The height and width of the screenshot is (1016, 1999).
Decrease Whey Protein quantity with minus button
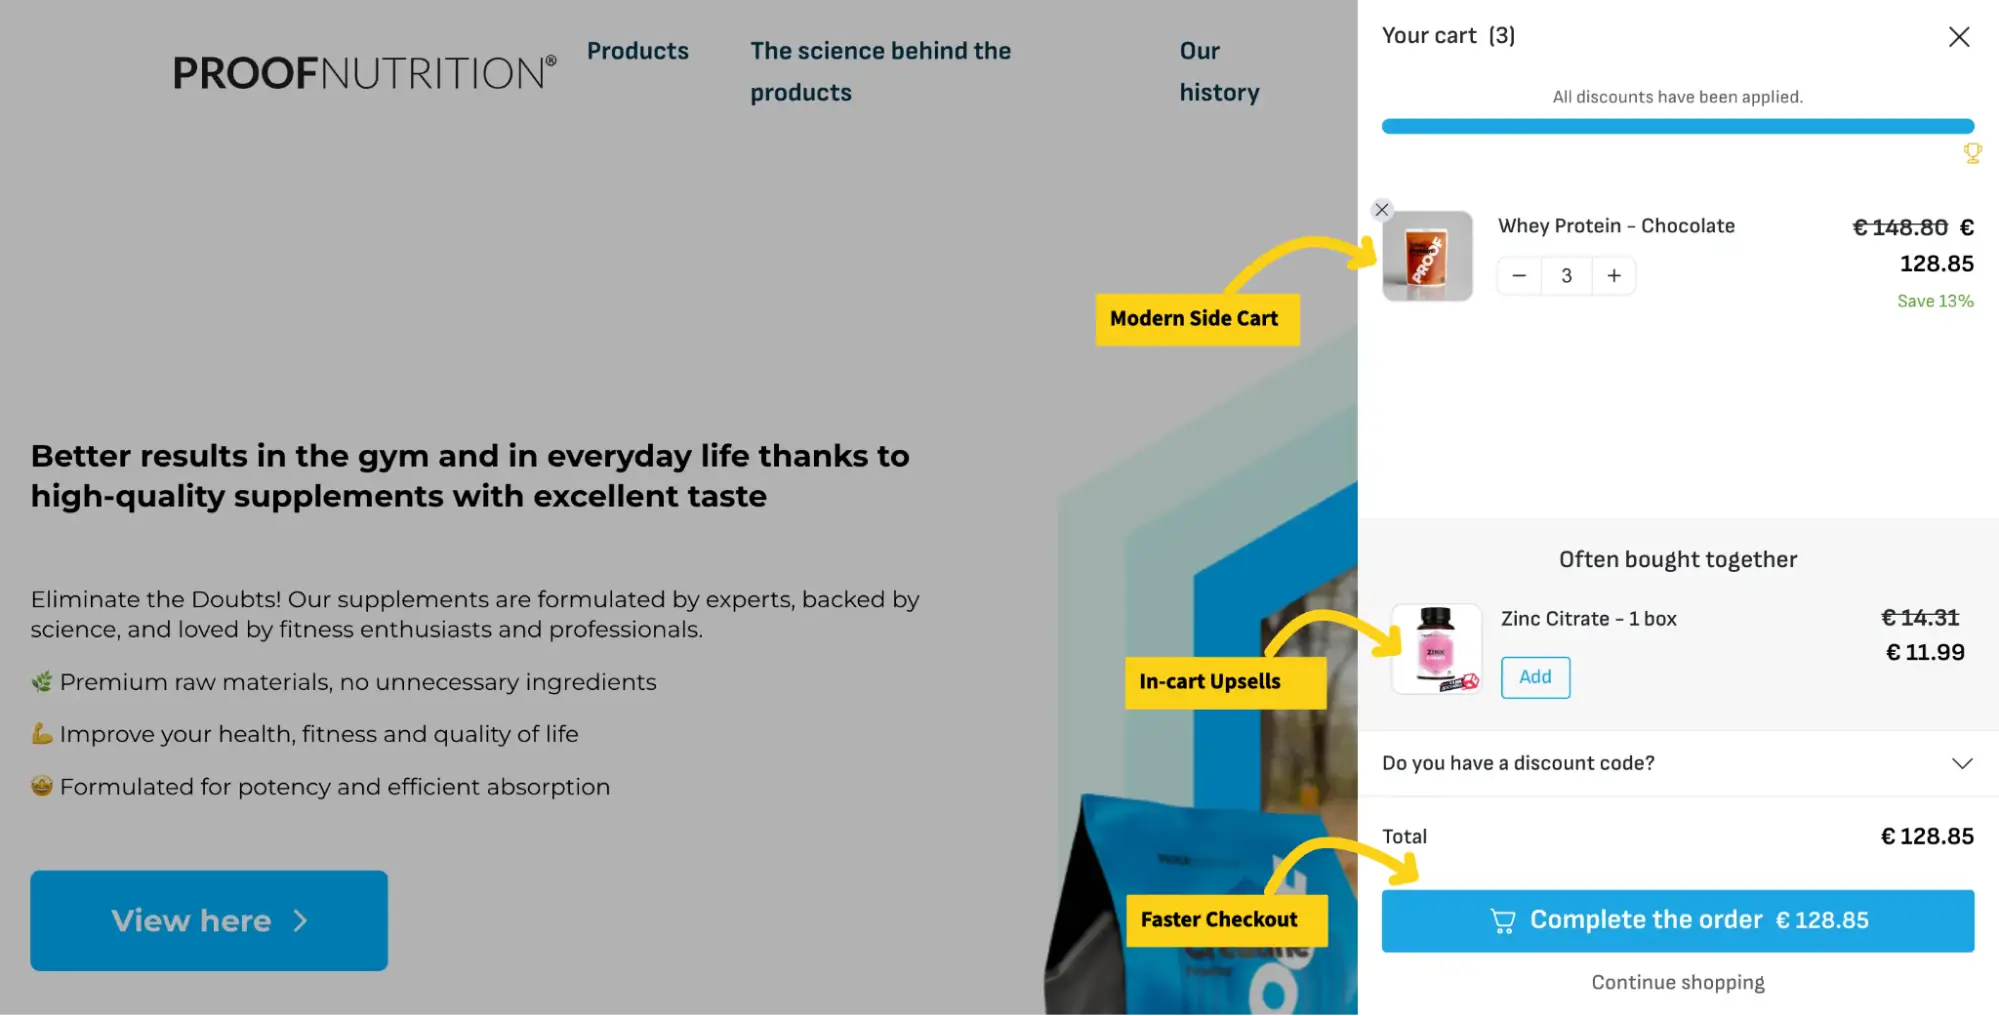(1519, 276)
